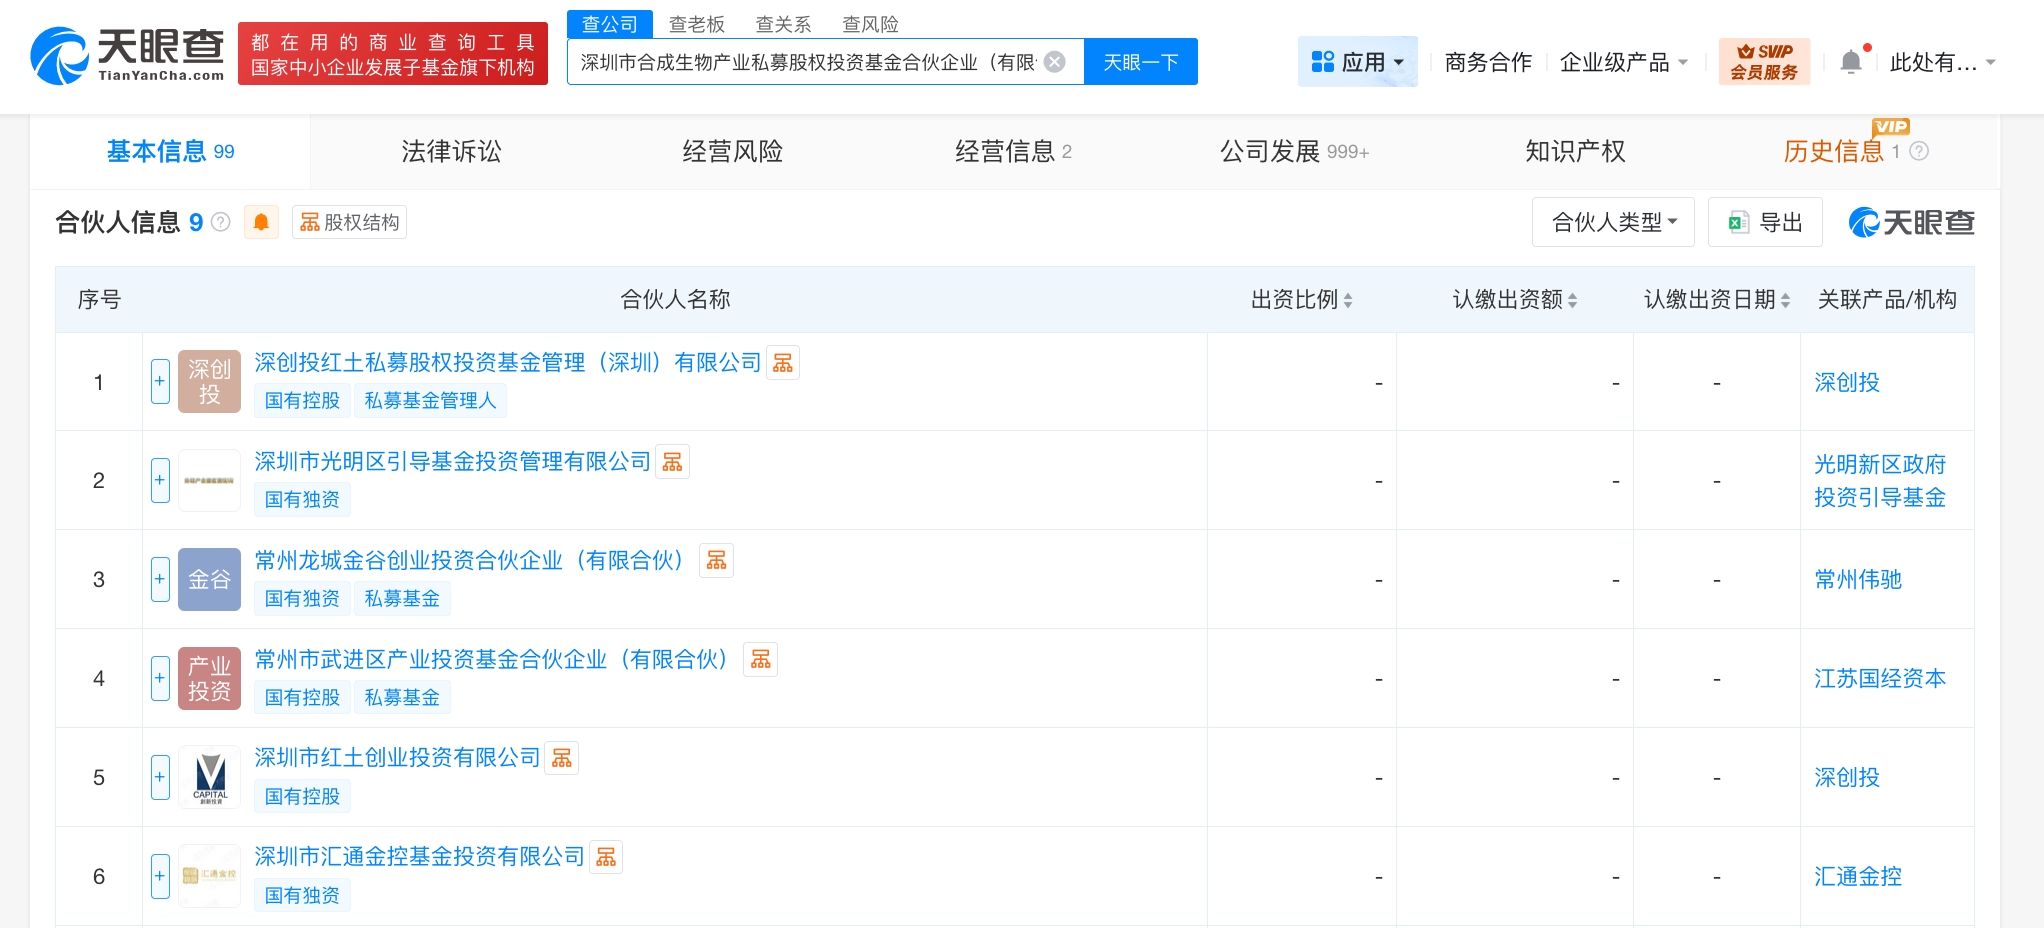This screenshot has height=928, width=2044.
Task: Click the 天眼查 logo to go home
Action: pos(128,55)
